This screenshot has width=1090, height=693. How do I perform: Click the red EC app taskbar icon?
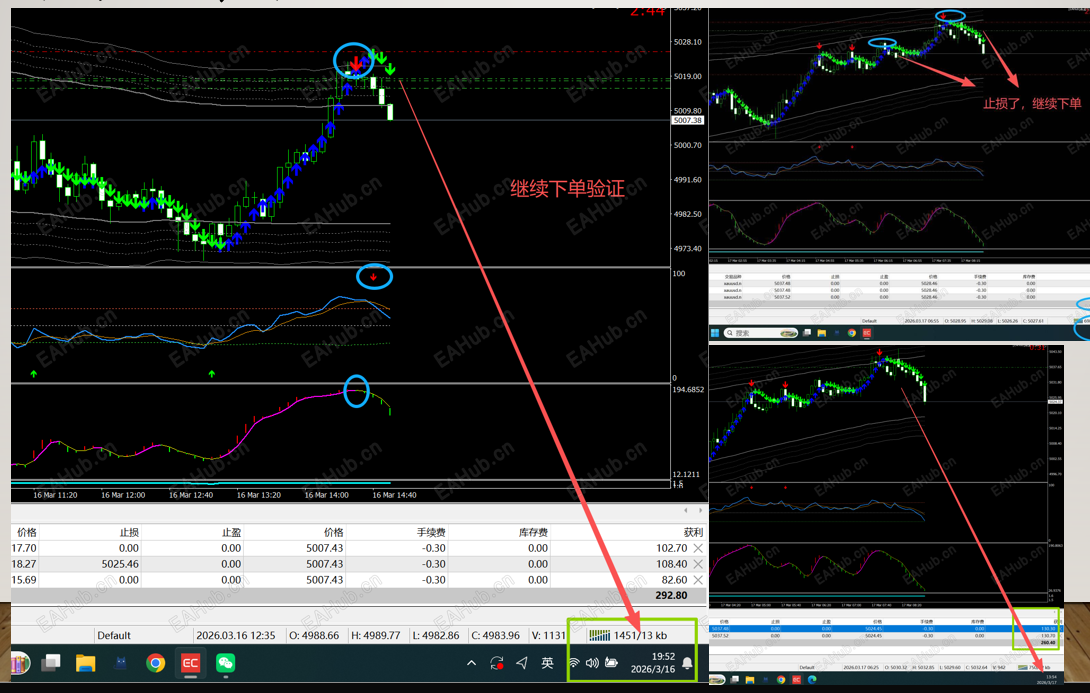pyautogui.click(x=190, y=663)
